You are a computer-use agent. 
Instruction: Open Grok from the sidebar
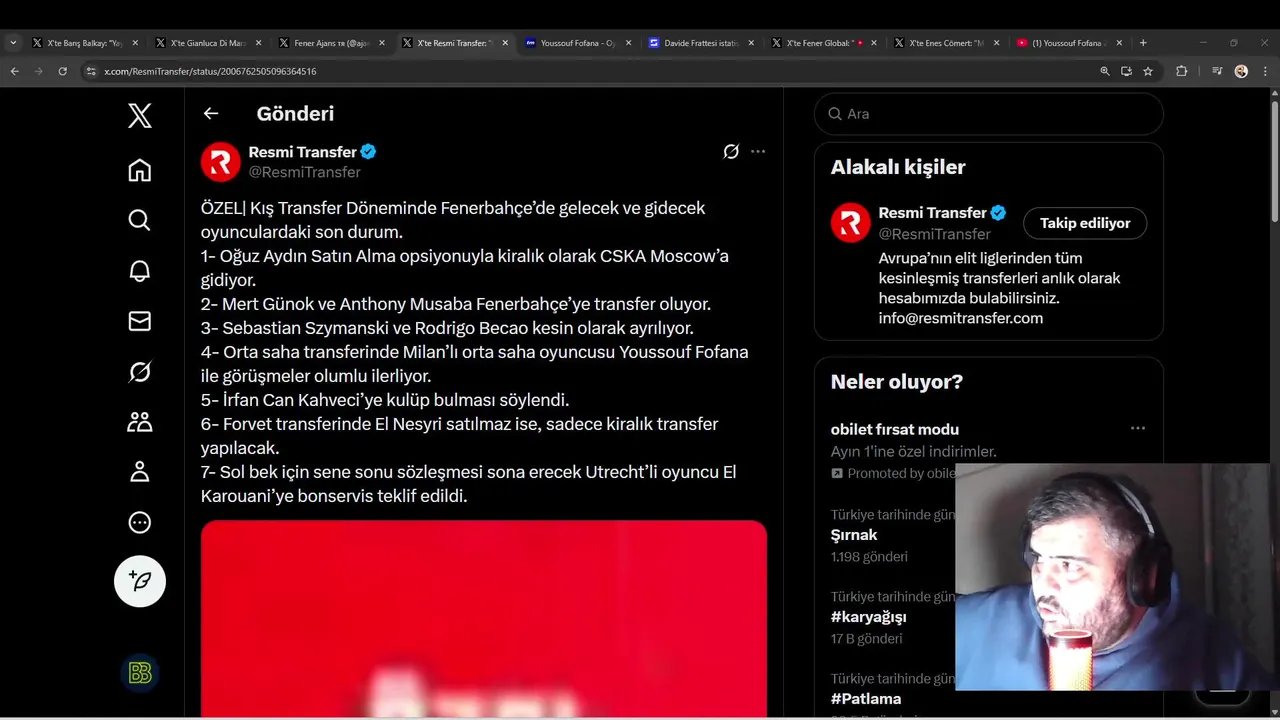(x=140, y=372)
